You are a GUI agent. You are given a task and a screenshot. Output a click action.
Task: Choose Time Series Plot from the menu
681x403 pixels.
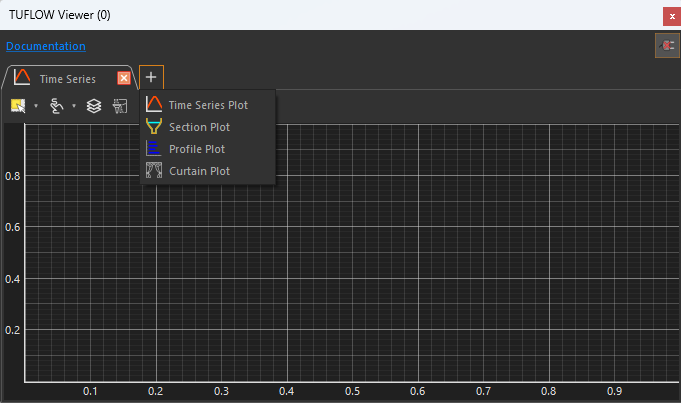click(207, 104)
